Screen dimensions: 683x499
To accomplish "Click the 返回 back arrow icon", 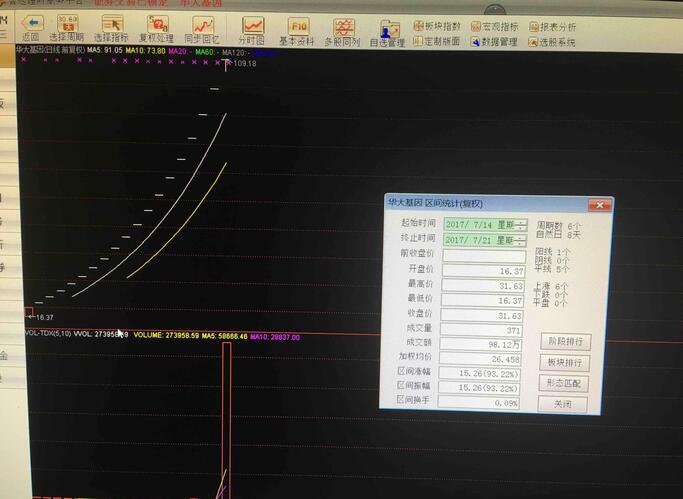I will tap(32, 23).
